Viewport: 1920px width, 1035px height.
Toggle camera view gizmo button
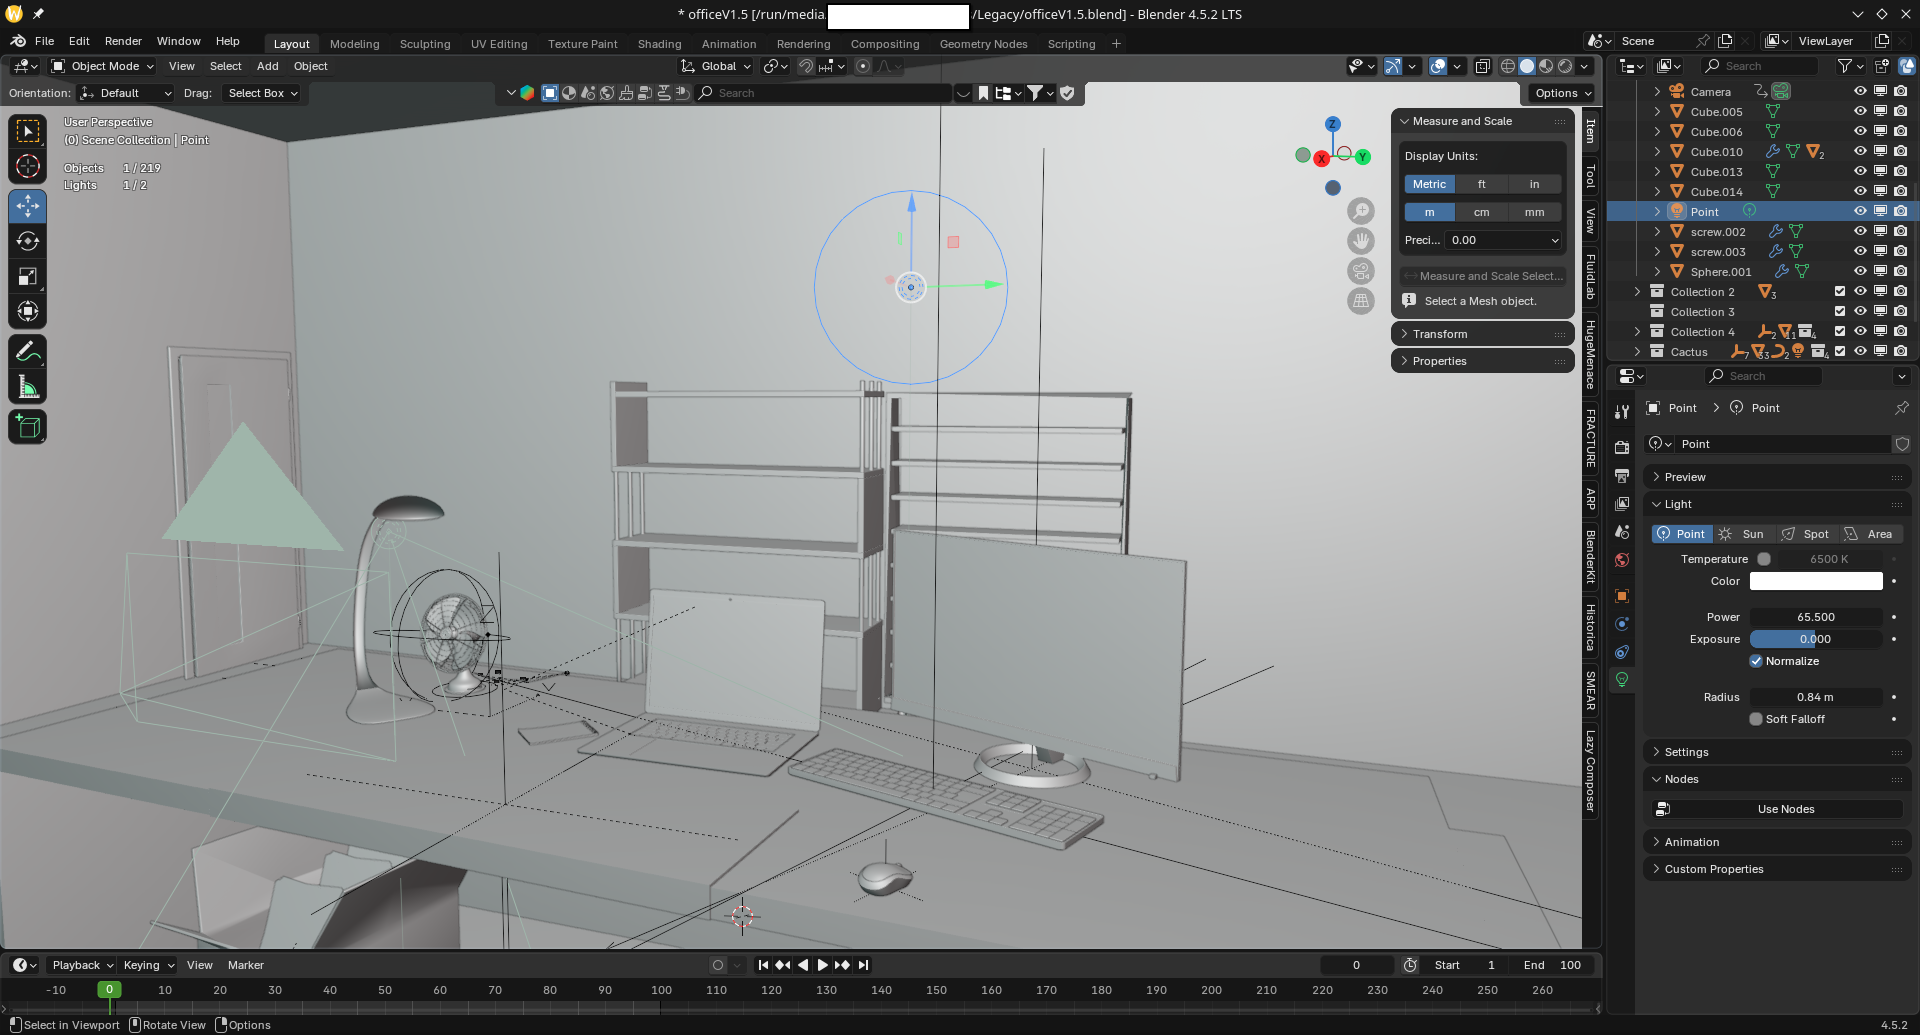coord(1361,271)
